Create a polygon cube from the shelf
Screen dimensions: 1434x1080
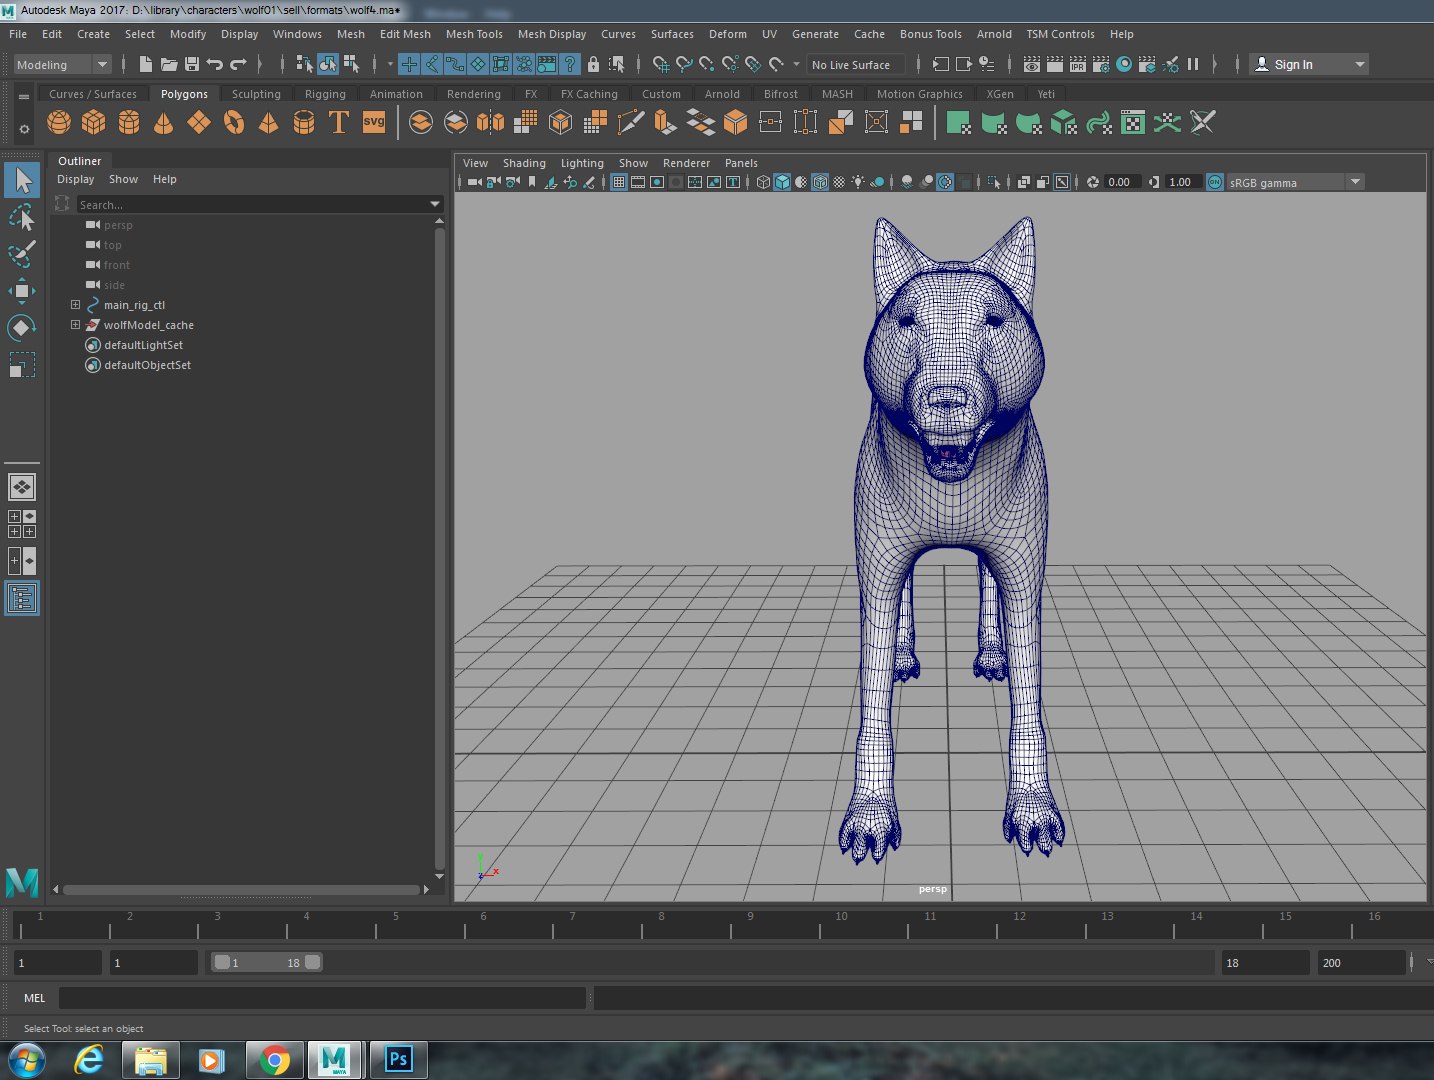pyautogui.click(x=94, y=123)
